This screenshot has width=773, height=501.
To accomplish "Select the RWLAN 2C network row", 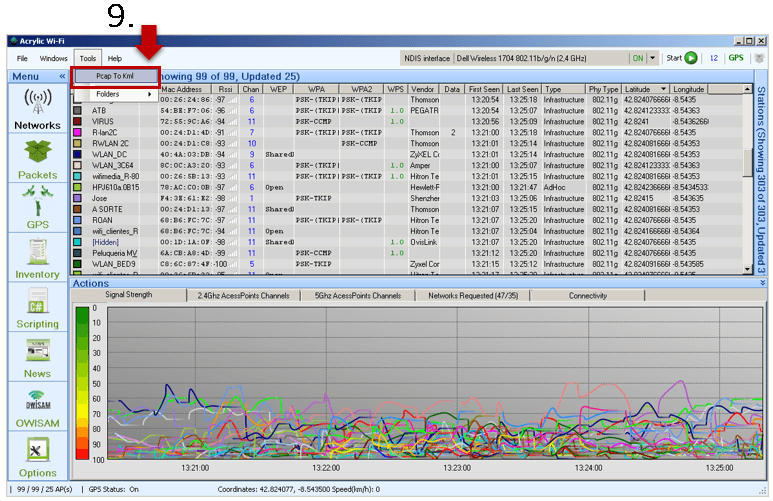I will pyautogui.click(x=407, y=143).
